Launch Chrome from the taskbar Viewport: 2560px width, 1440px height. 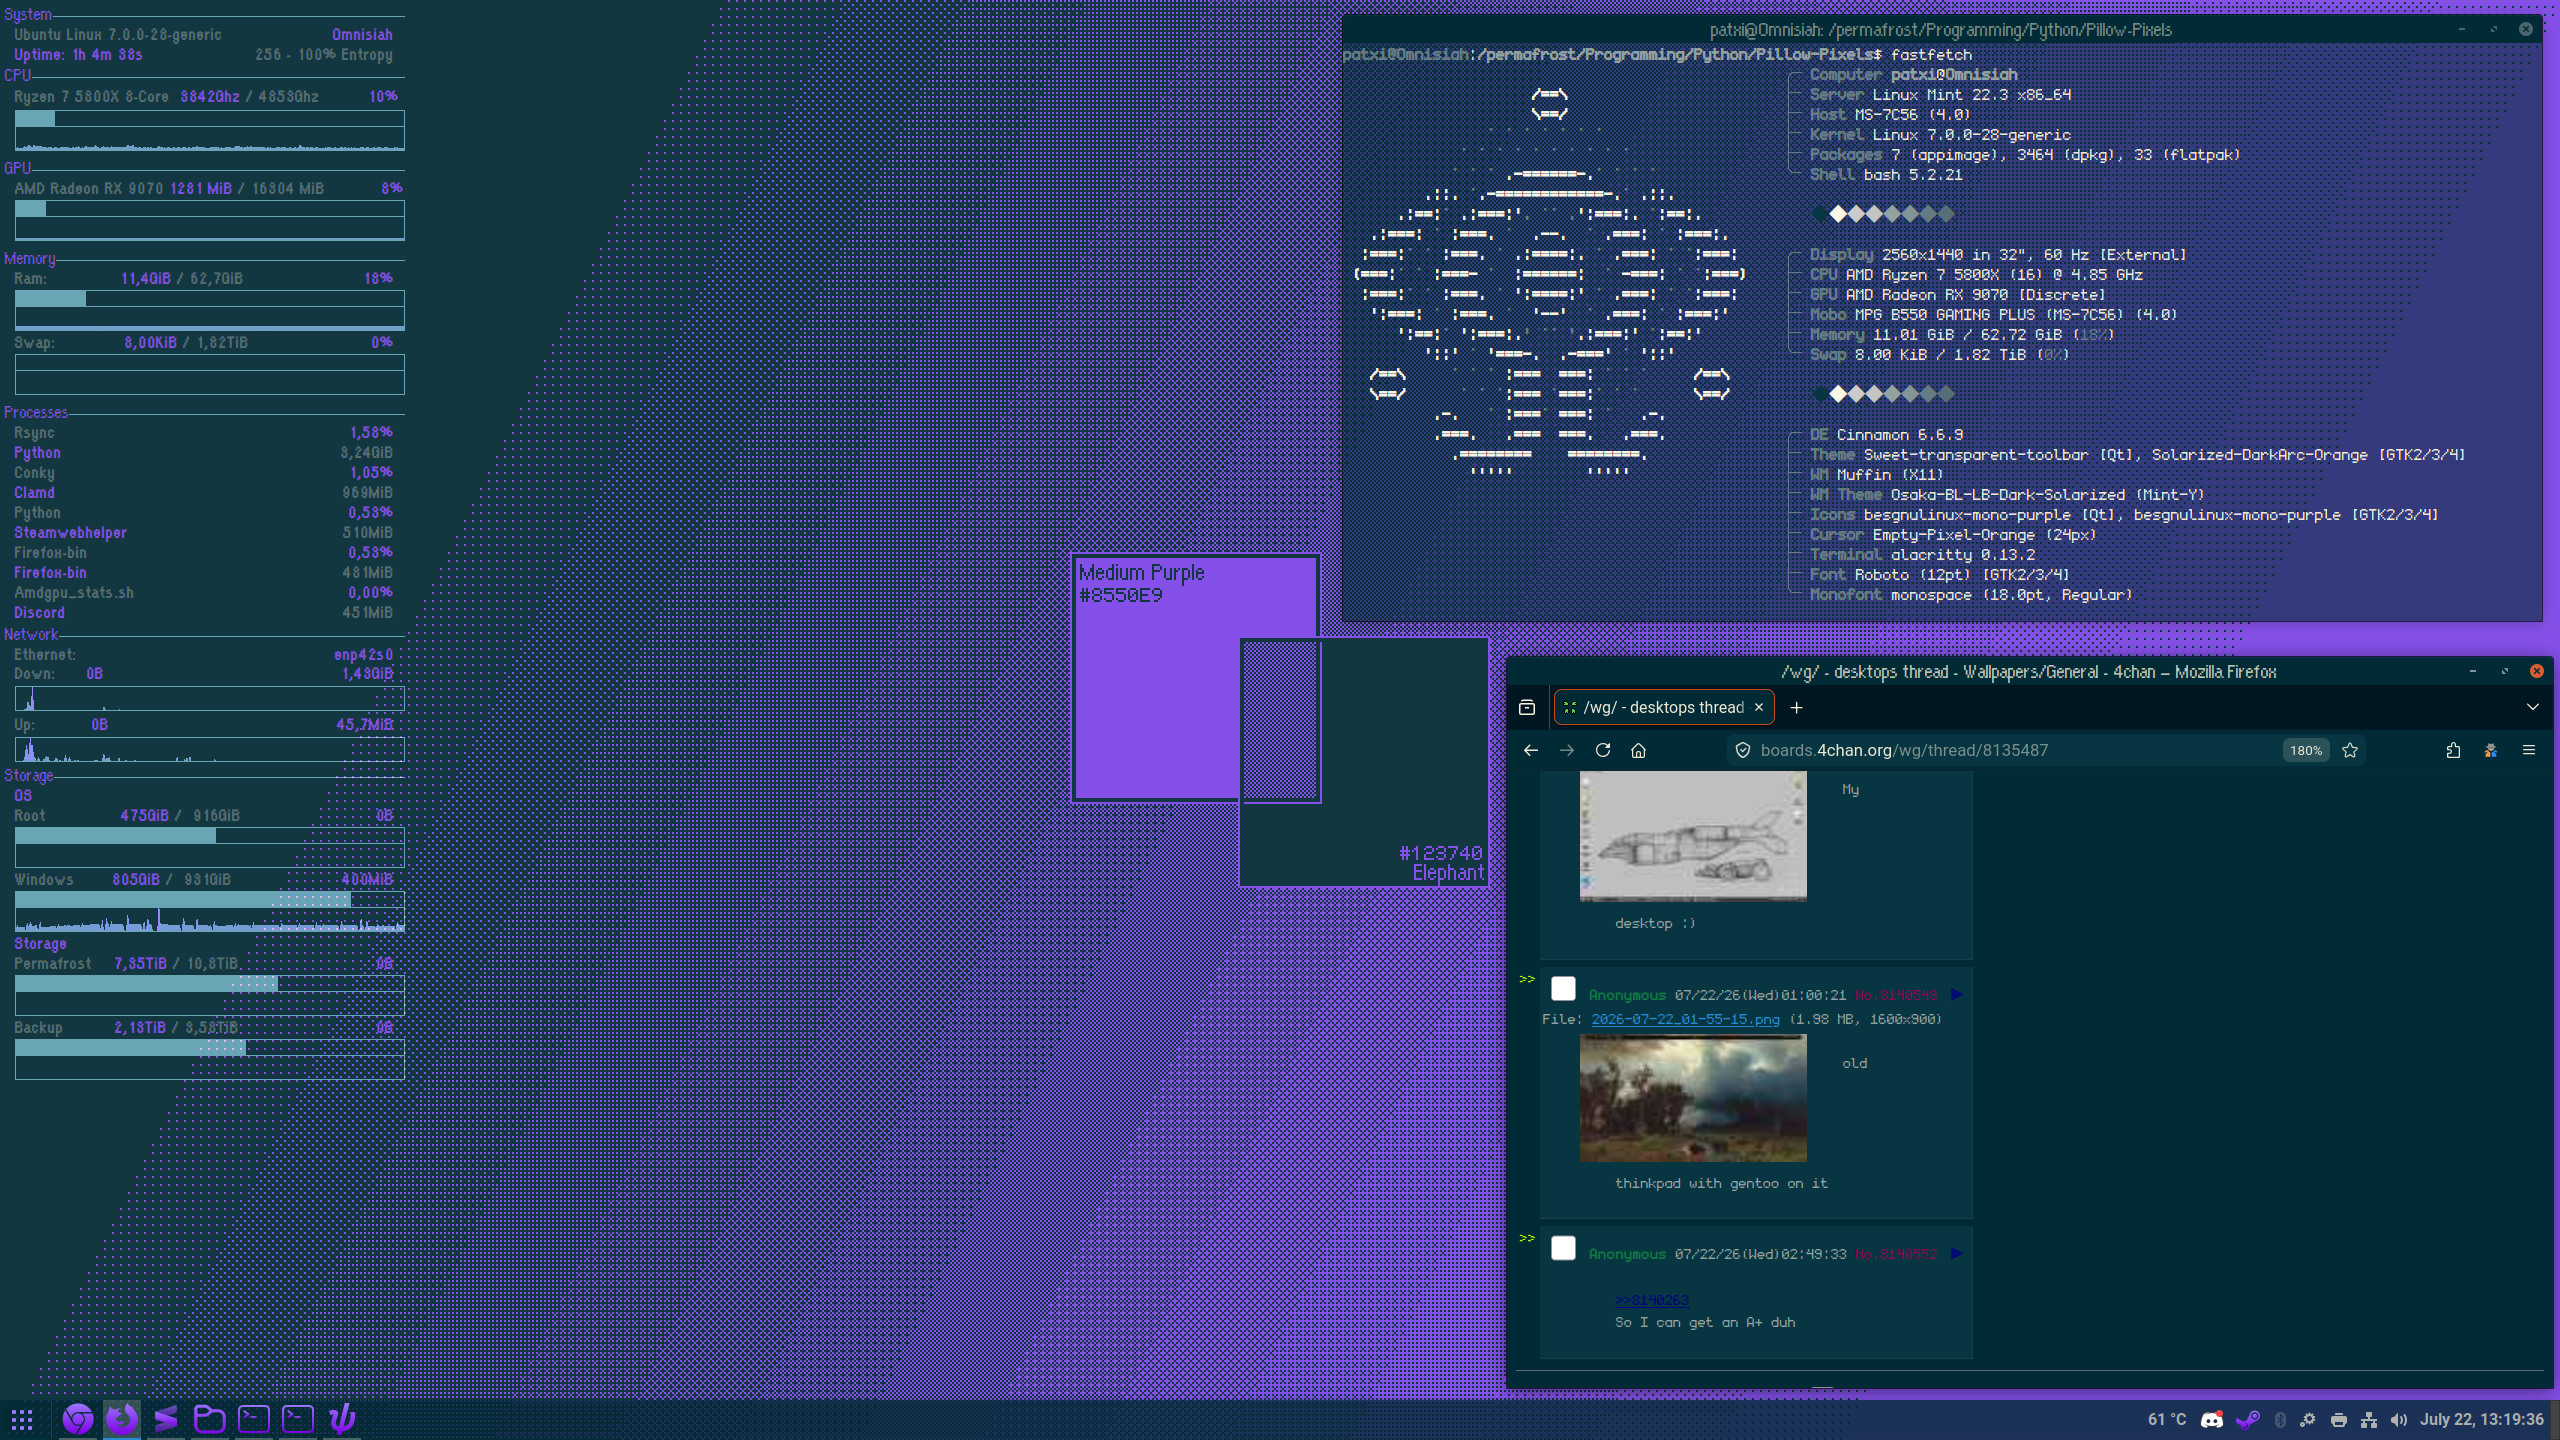[78, 1419]
